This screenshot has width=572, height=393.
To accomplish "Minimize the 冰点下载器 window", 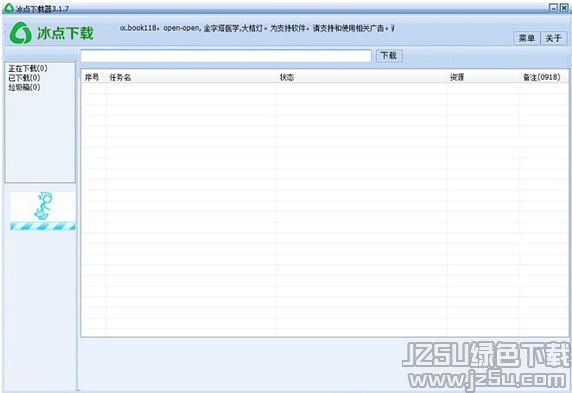I will point(553,8).
